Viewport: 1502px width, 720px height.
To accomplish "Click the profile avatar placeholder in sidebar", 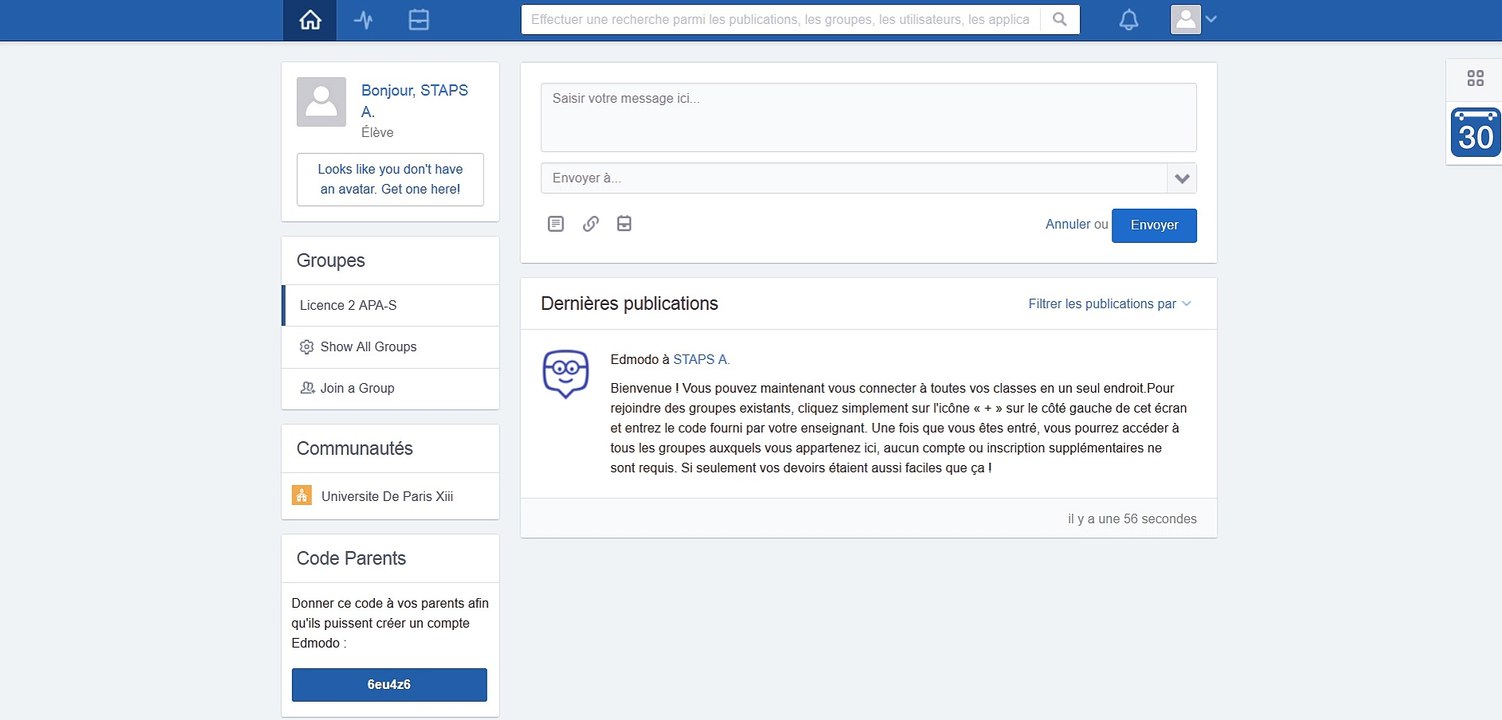I will pyautogui.click(x=321, y=102).
